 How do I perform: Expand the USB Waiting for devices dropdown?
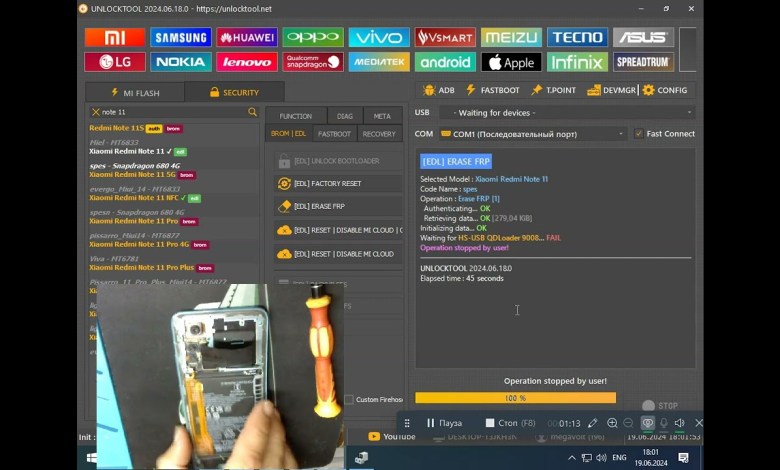pos(567,113)
